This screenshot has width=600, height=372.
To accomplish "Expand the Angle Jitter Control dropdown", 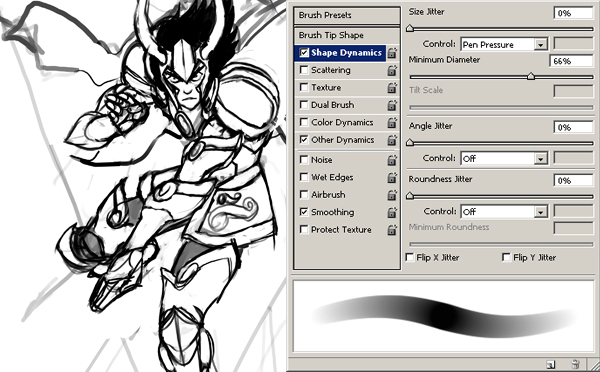I will coord(504,158).
